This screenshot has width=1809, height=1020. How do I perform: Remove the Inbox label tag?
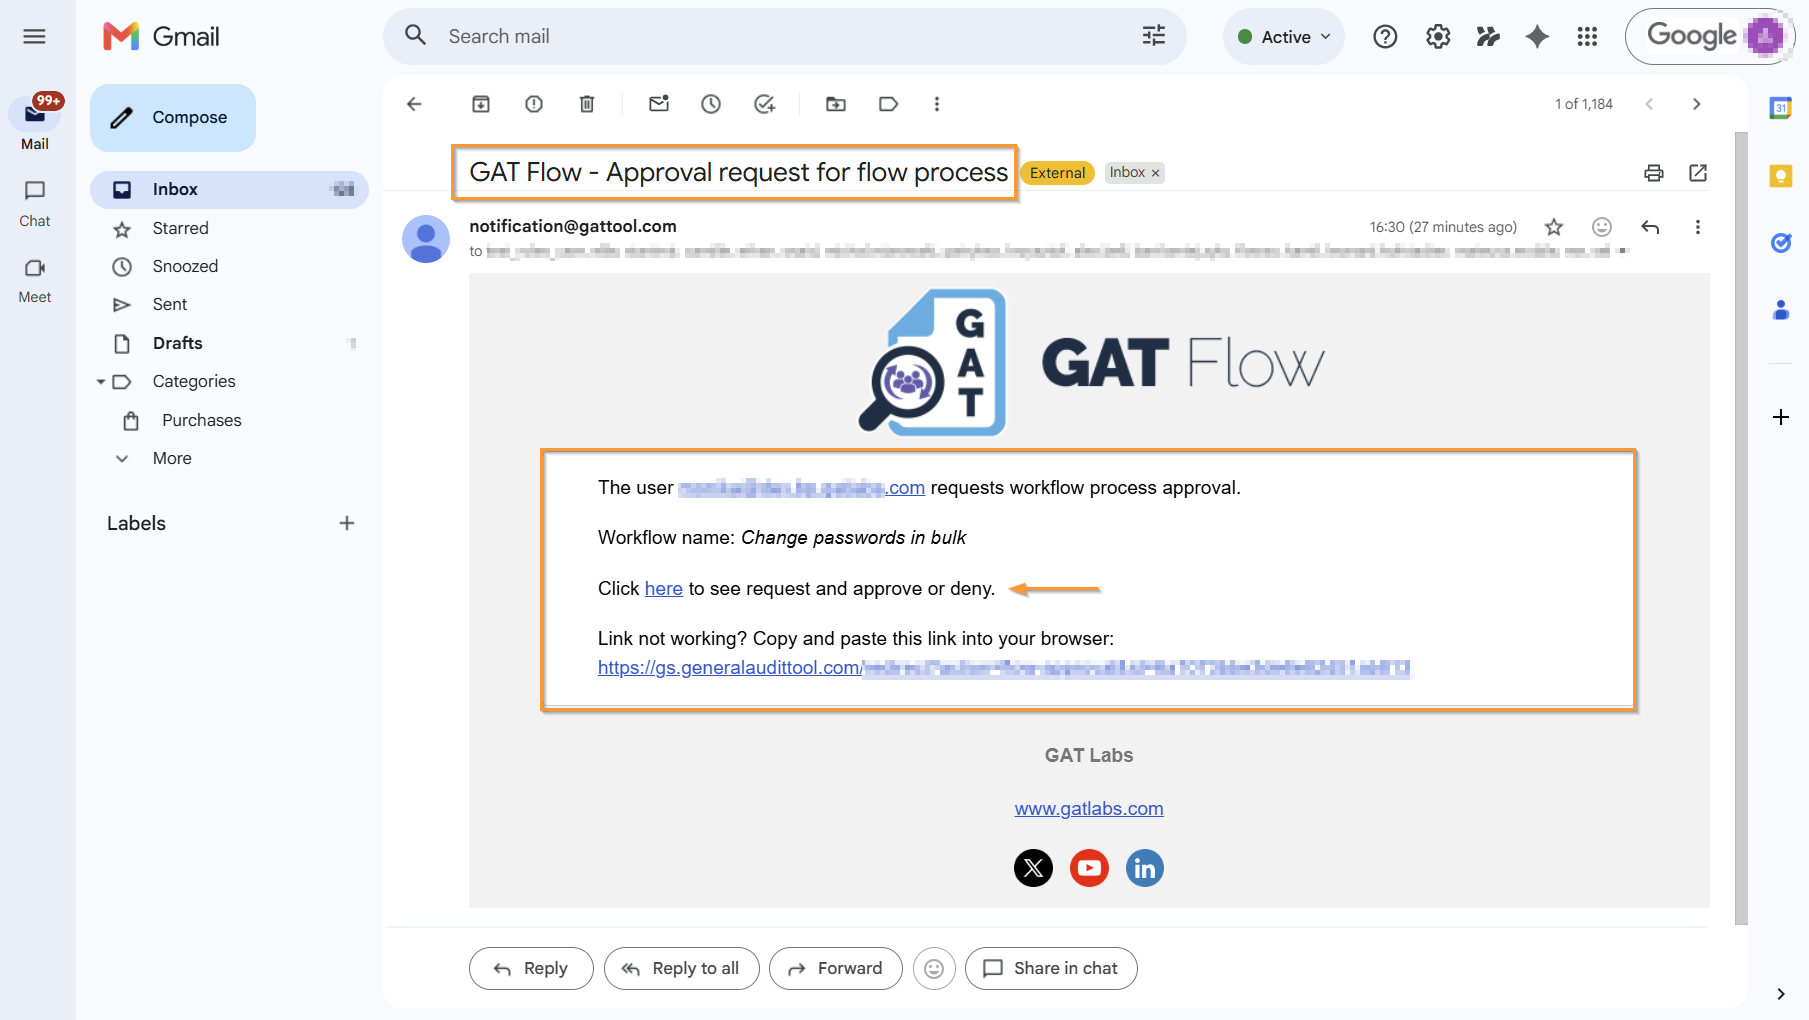coord(1156,173)
